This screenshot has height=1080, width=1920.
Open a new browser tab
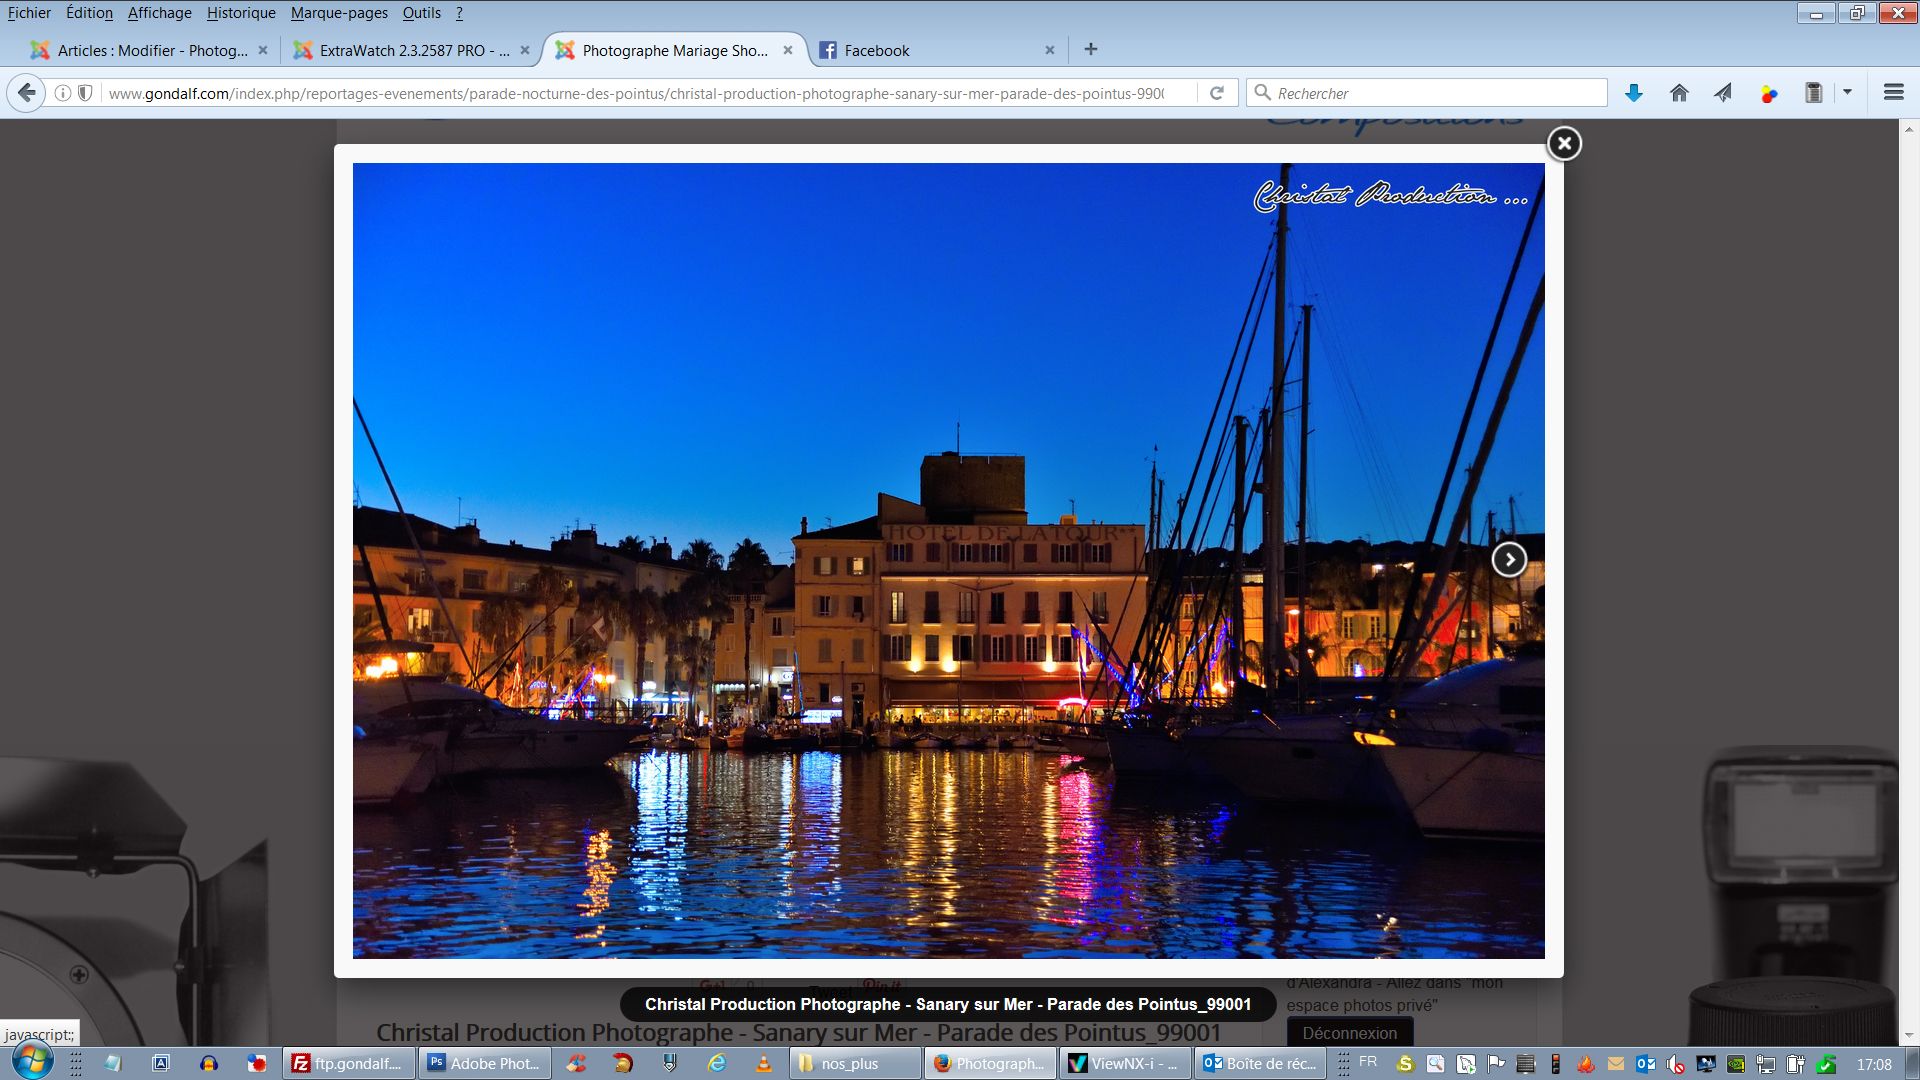1091,49
